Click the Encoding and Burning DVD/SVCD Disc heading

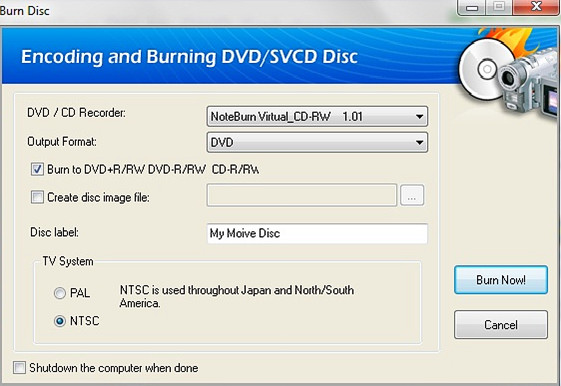(x=189, y=57)
